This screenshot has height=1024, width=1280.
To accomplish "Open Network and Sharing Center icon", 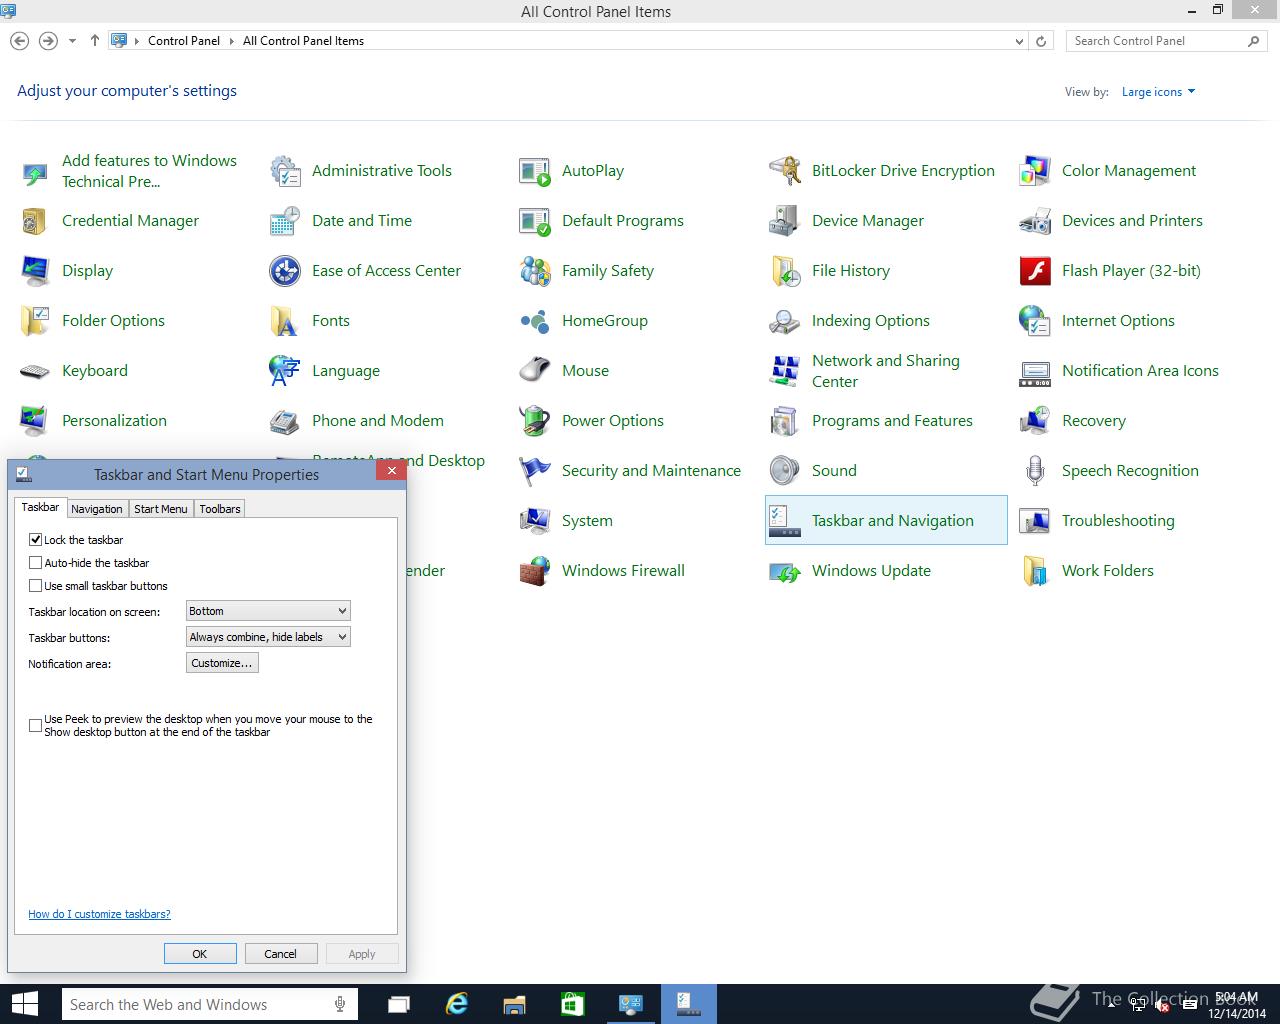I will click(785, 371).
